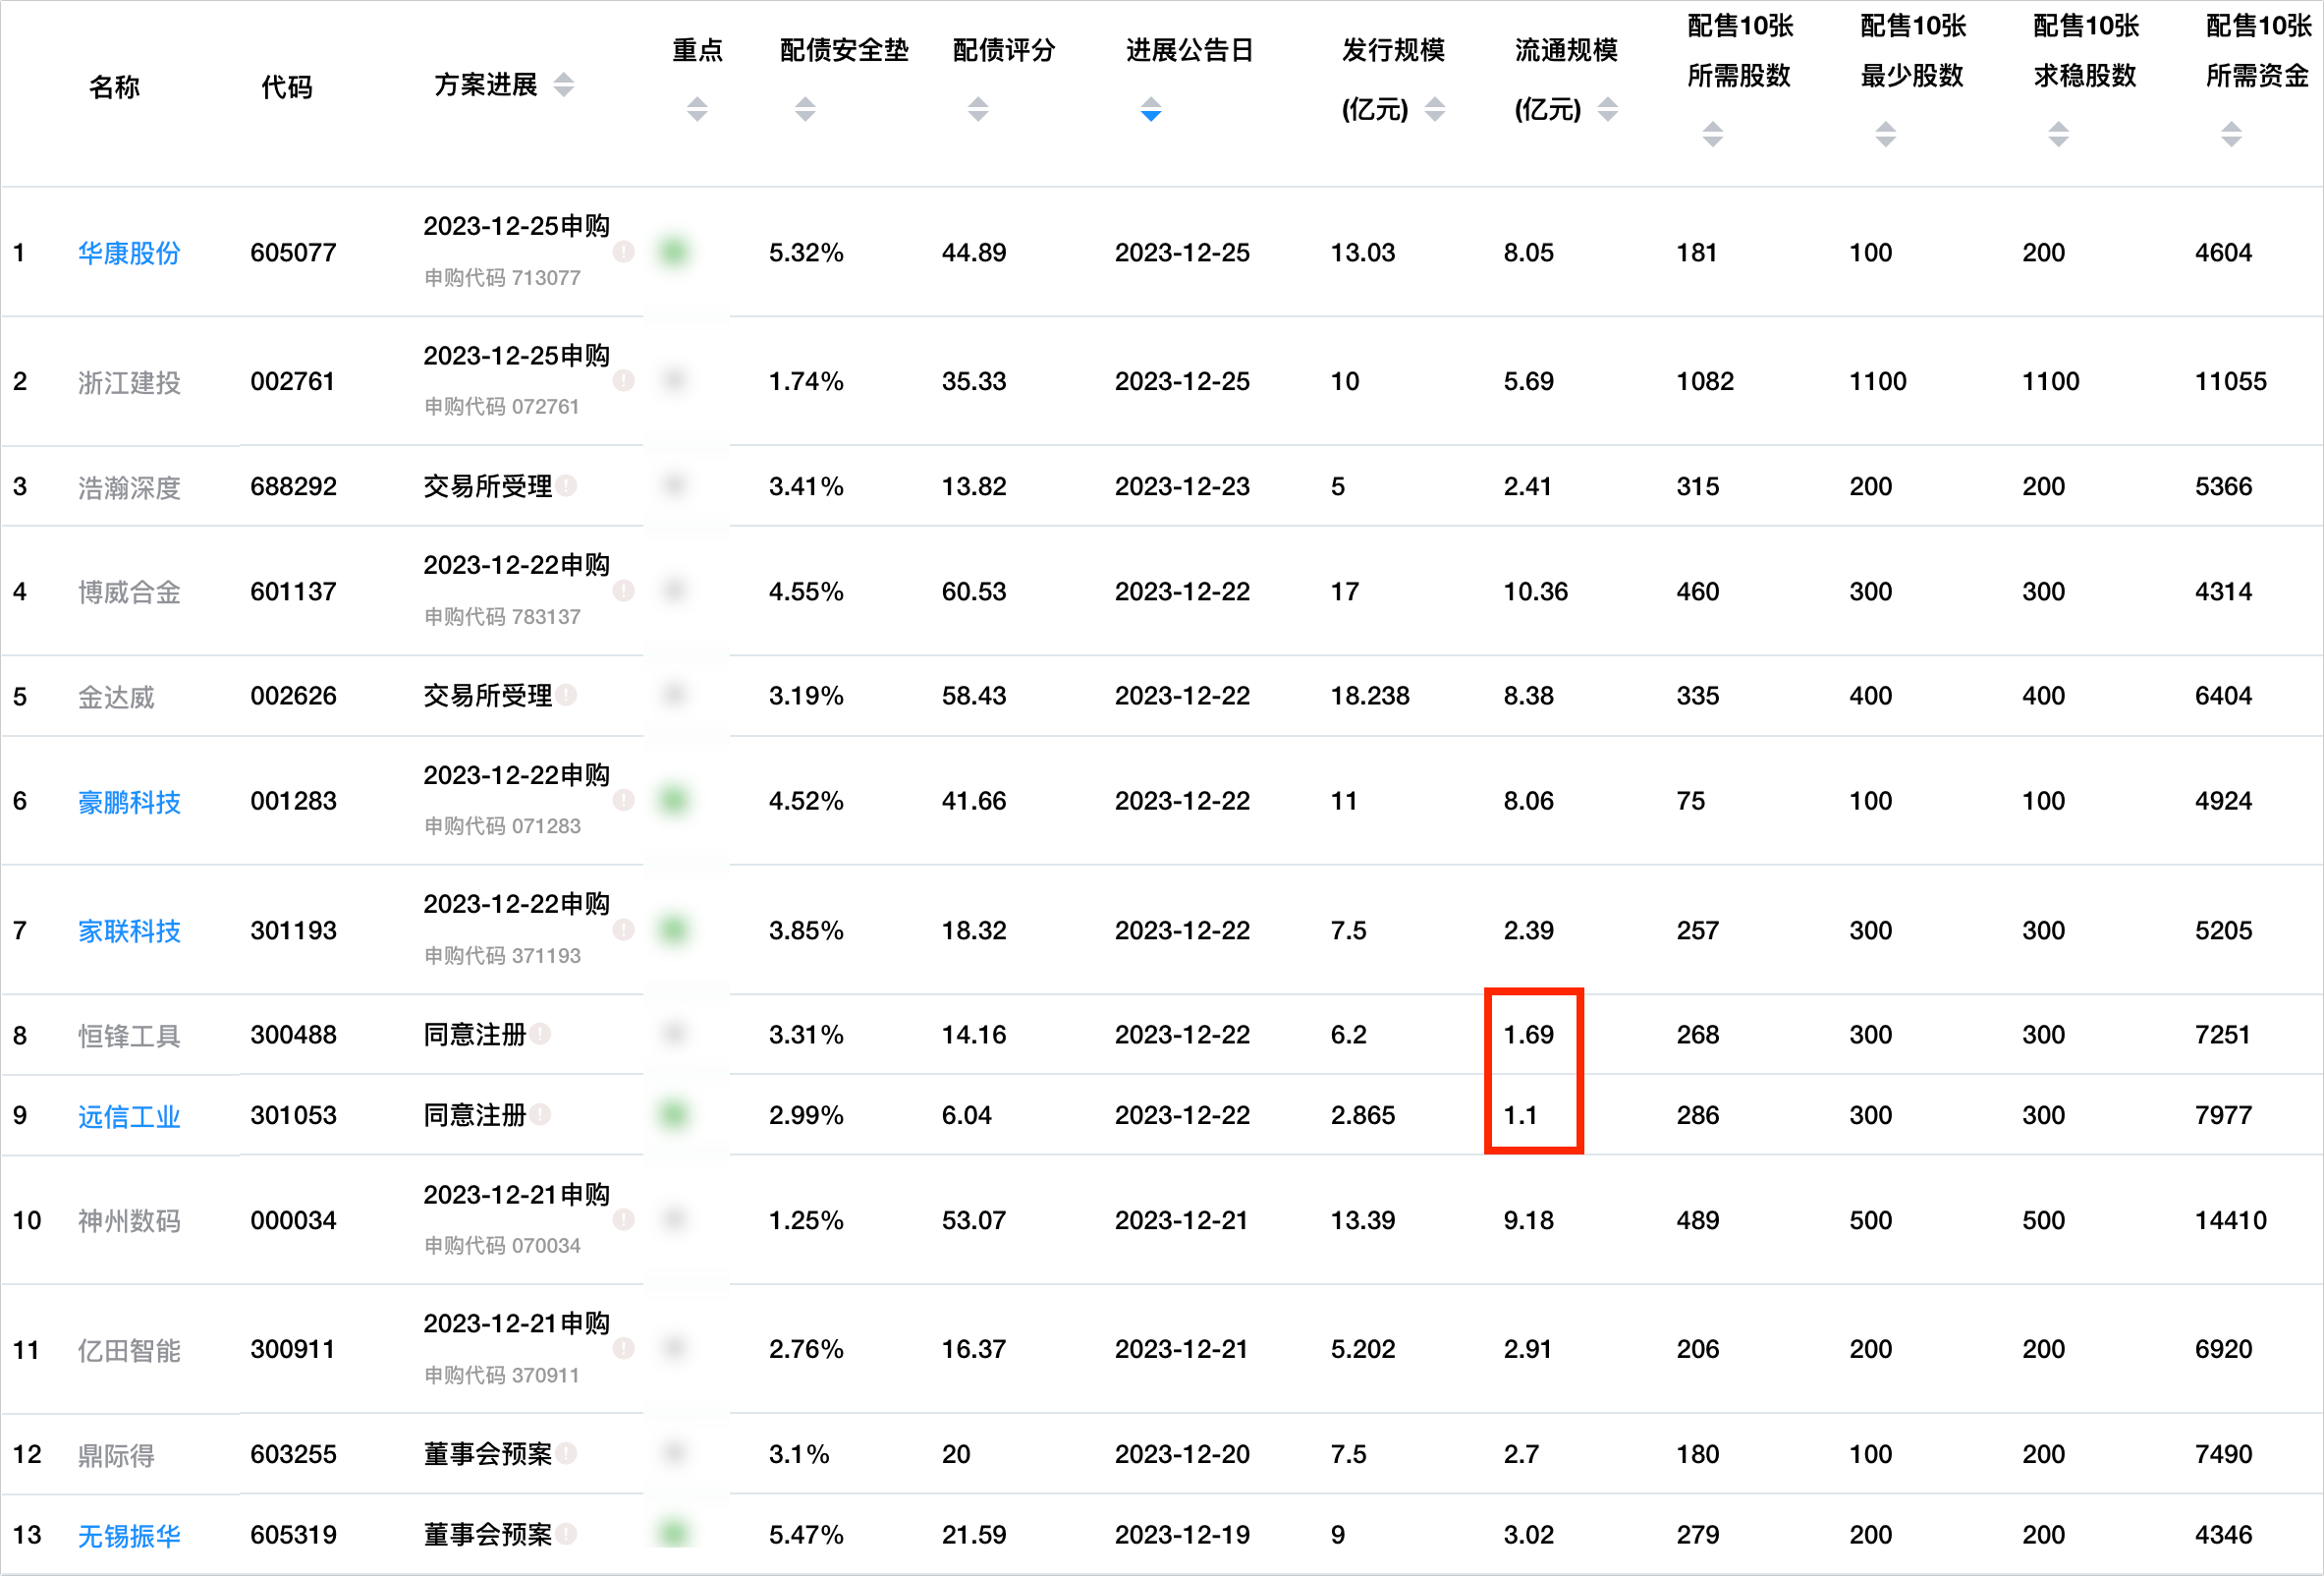Open 无锡振华 stock link
The height and width of the screenshot is (1576, 2324).
(129, 1535)
